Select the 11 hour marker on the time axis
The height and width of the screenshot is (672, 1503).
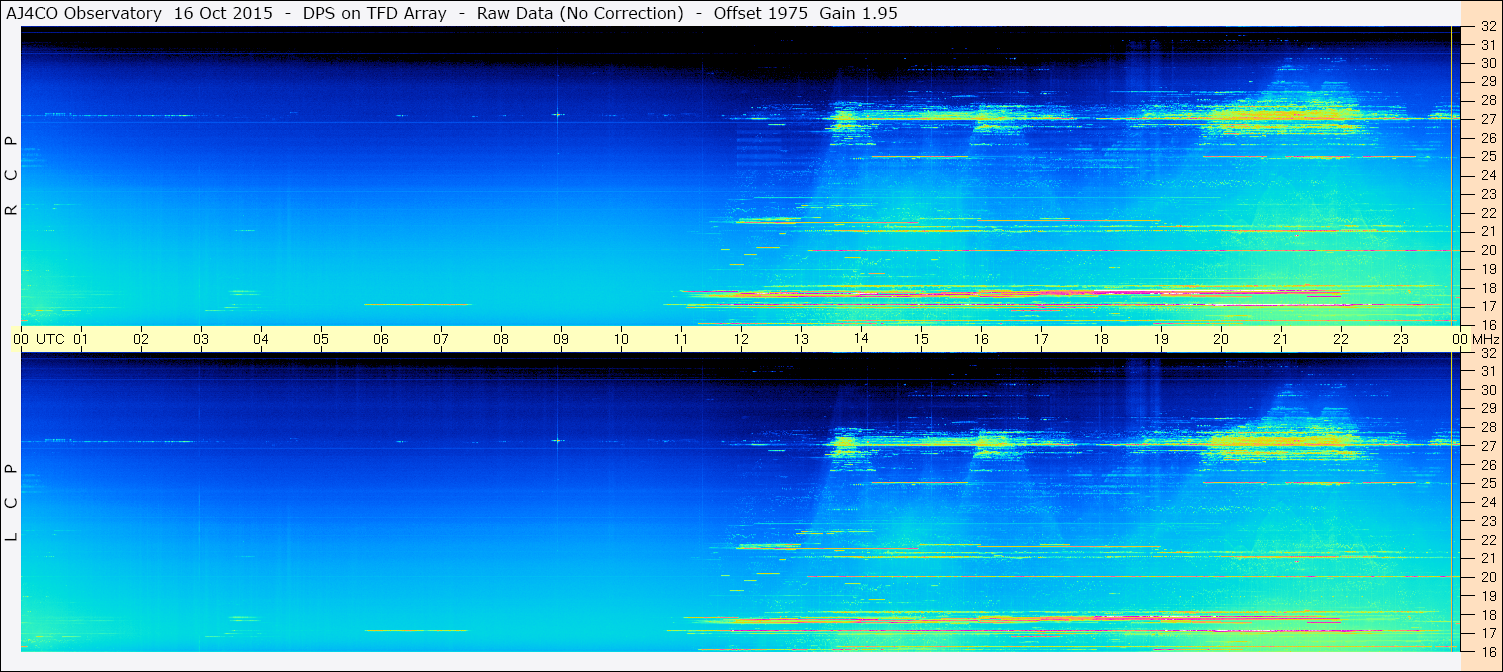pyautogui.click(x=681, y=339)
